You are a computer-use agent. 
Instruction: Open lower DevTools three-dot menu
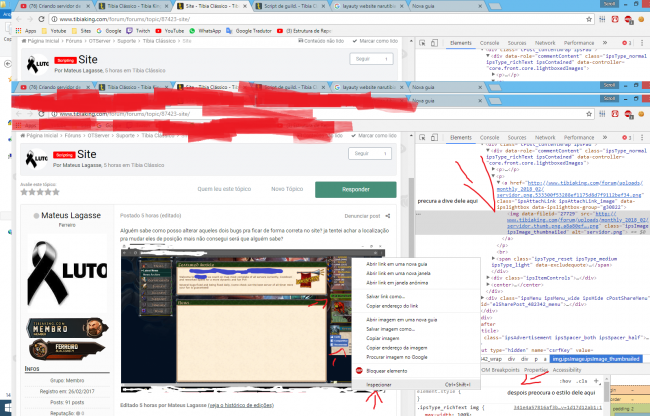(x=642, y=137)
